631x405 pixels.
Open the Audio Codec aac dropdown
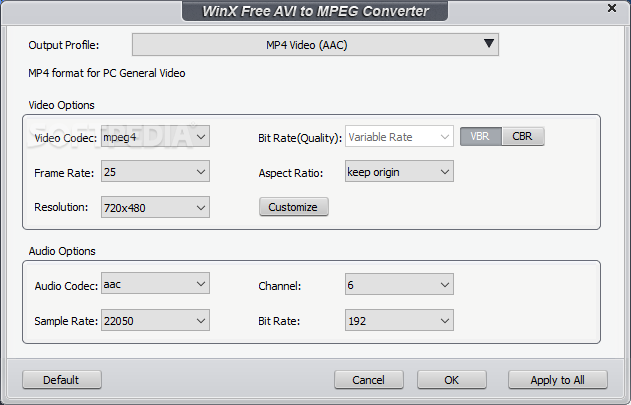[x=155, y=283]
